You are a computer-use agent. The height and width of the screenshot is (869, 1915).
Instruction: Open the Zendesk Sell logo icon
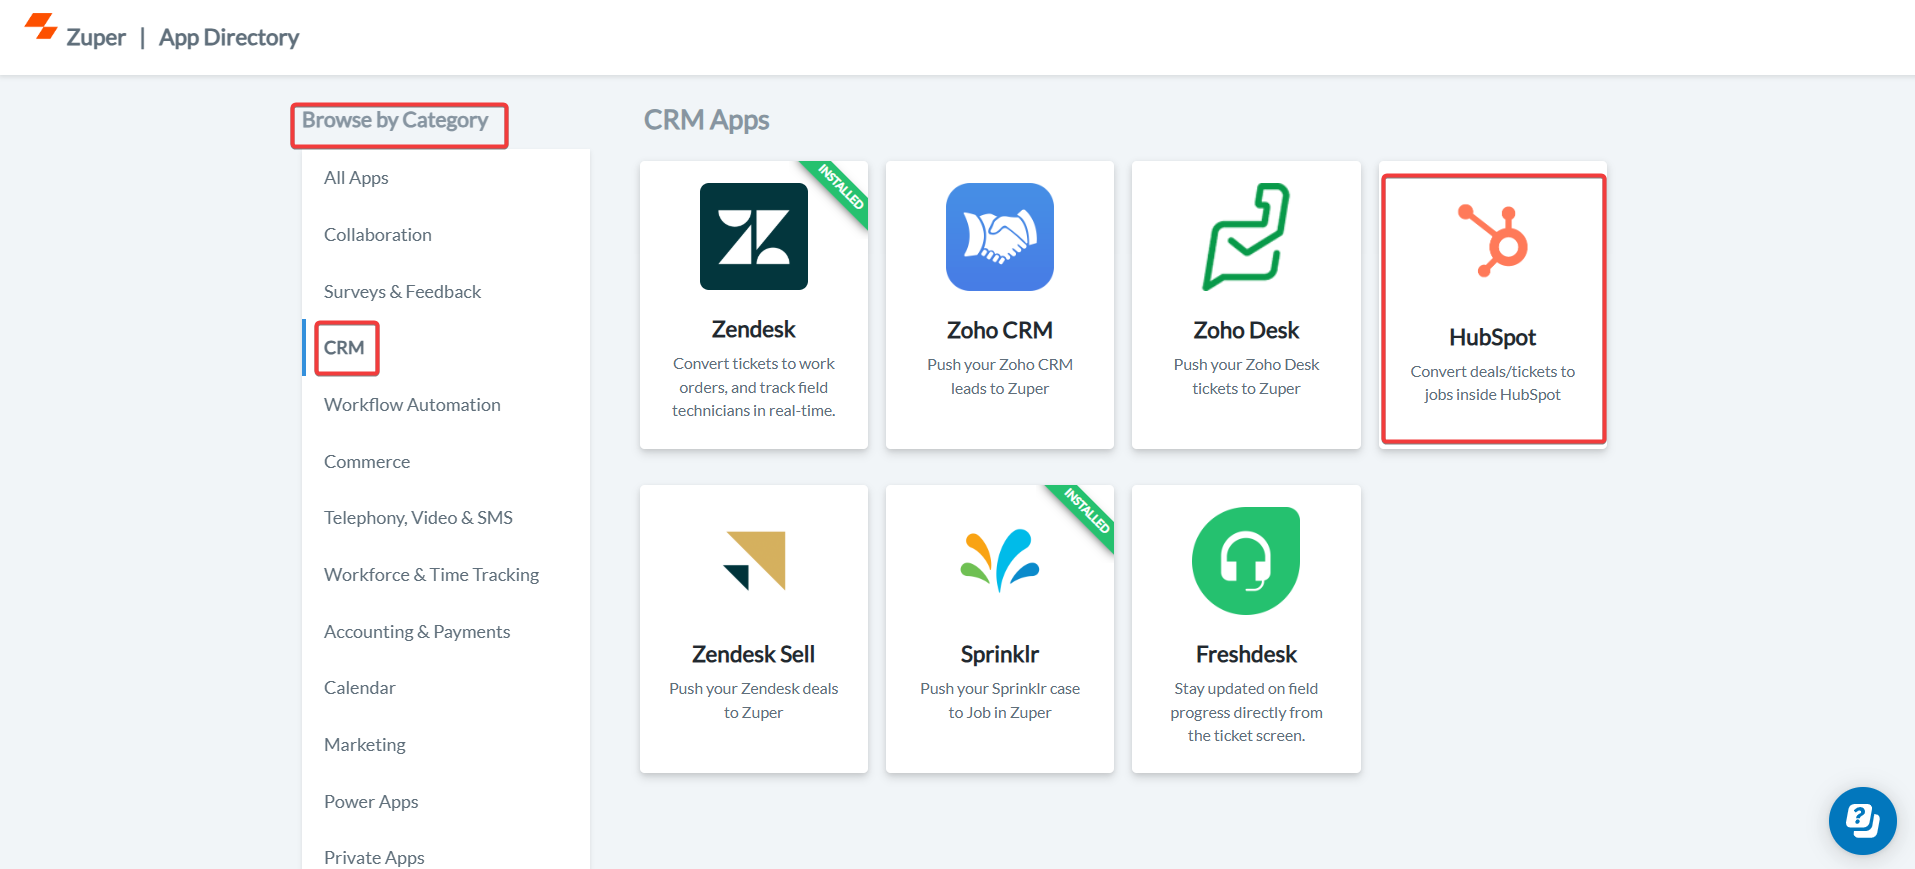(754, 561)
